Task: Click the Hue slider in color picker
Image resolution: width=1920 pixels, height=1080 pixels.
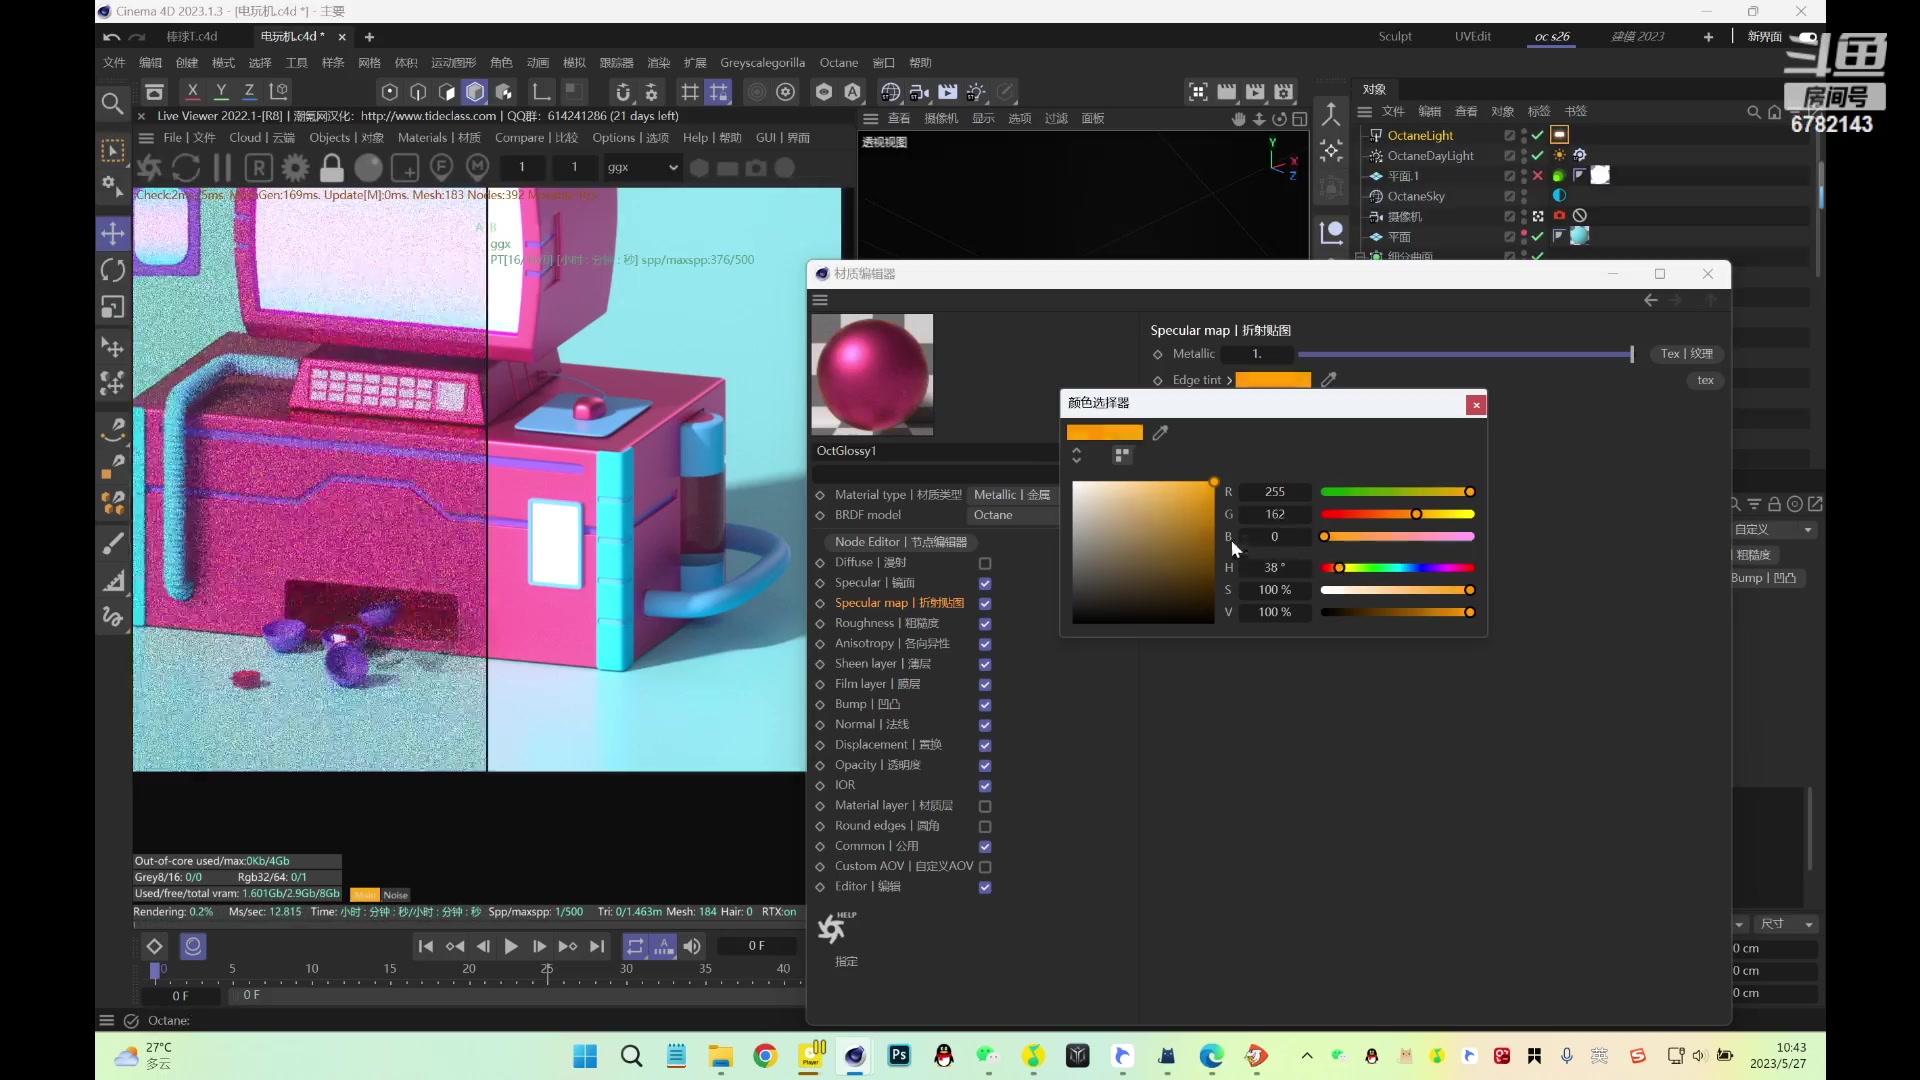Action: point(1397,568)
